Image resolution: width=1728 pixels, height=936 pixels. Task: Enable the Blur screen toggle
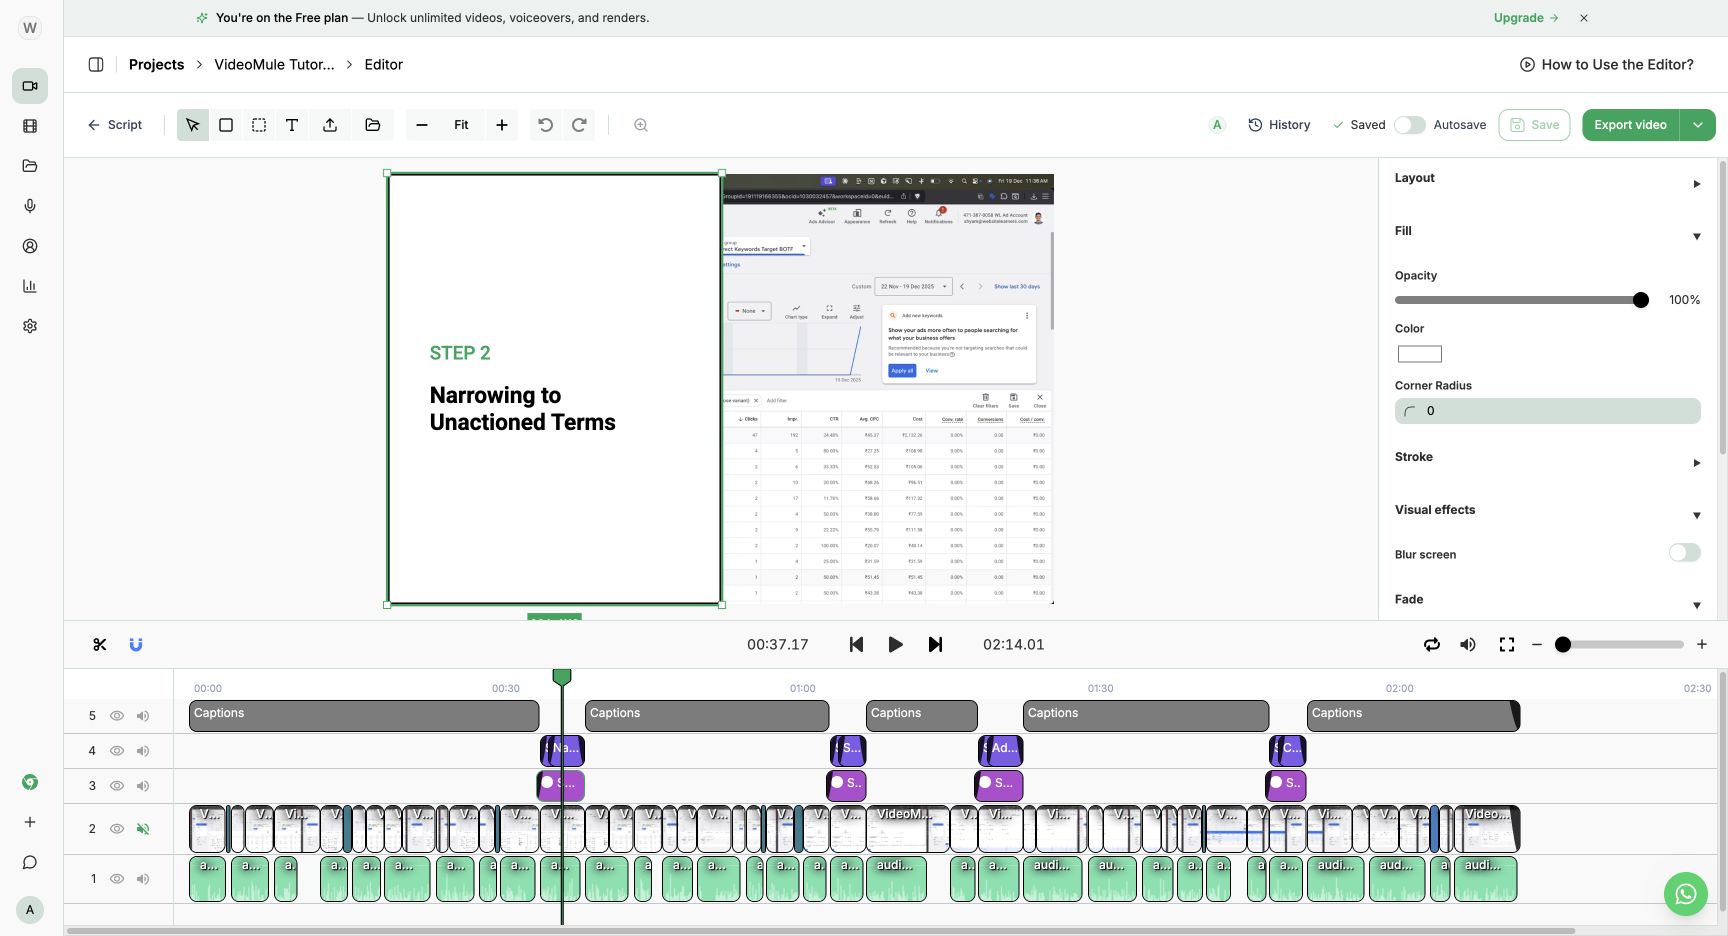pos(1684,553)
